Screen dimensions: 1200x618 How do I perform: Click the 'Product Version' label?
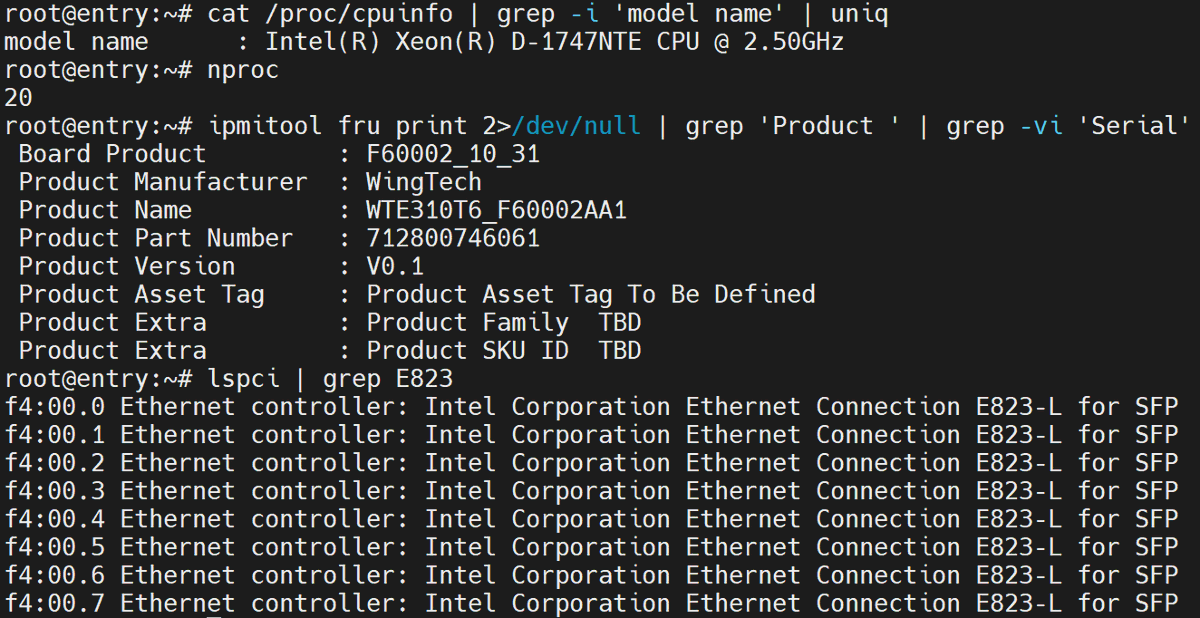coord(127,266)
